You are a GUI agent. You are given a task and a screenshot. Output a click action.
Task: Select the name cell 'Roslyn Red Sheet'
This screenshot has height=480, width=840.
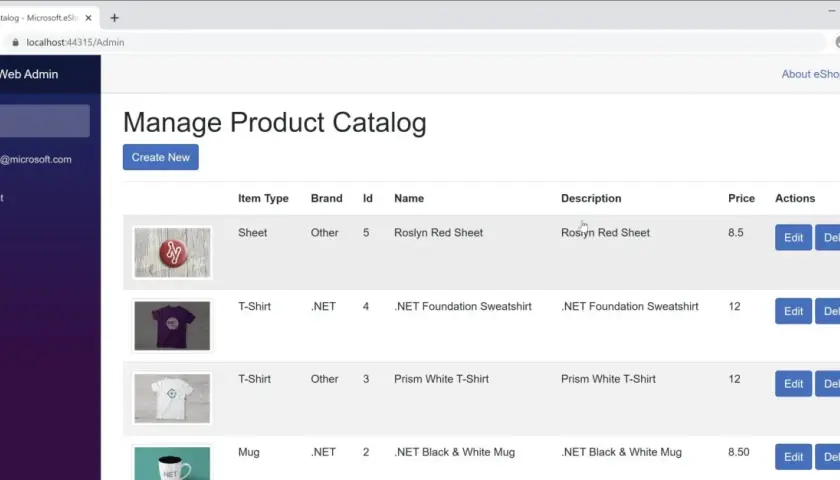tap(438, 232)
